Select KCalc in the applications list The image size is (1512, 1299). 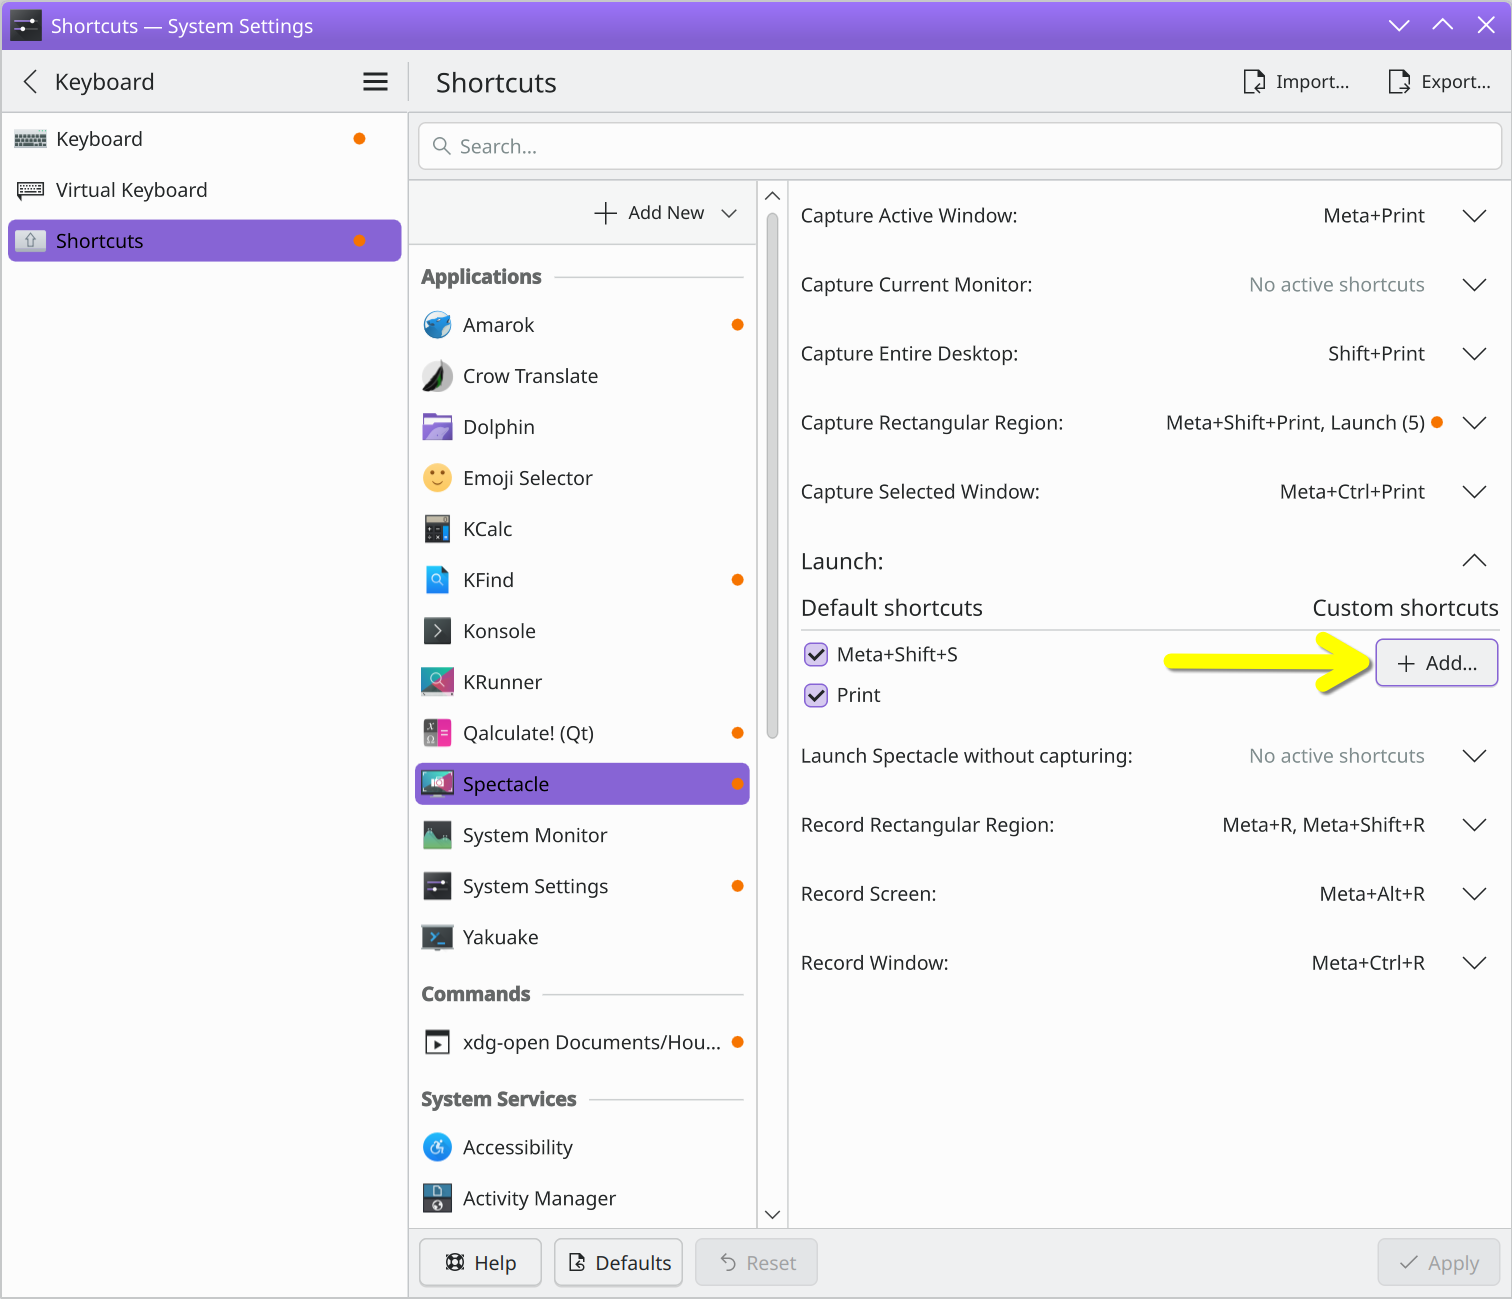pyautogui.click(x=582, y=529)
